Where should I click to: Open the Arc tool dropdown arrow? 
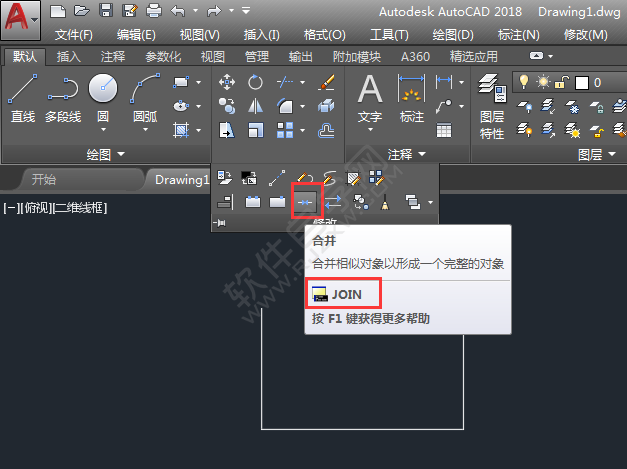click(x=146, y=130)
